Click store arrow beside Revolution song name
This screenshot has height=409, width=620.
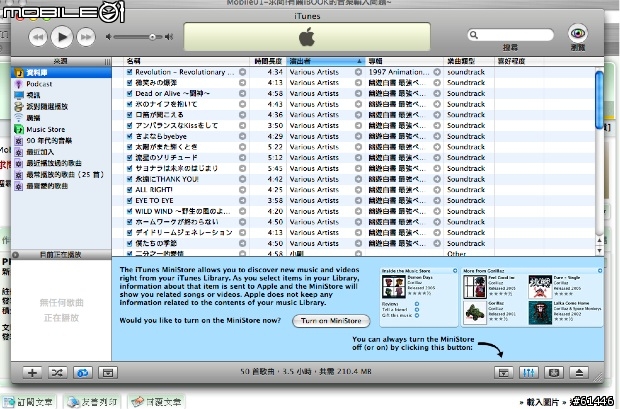242,72
